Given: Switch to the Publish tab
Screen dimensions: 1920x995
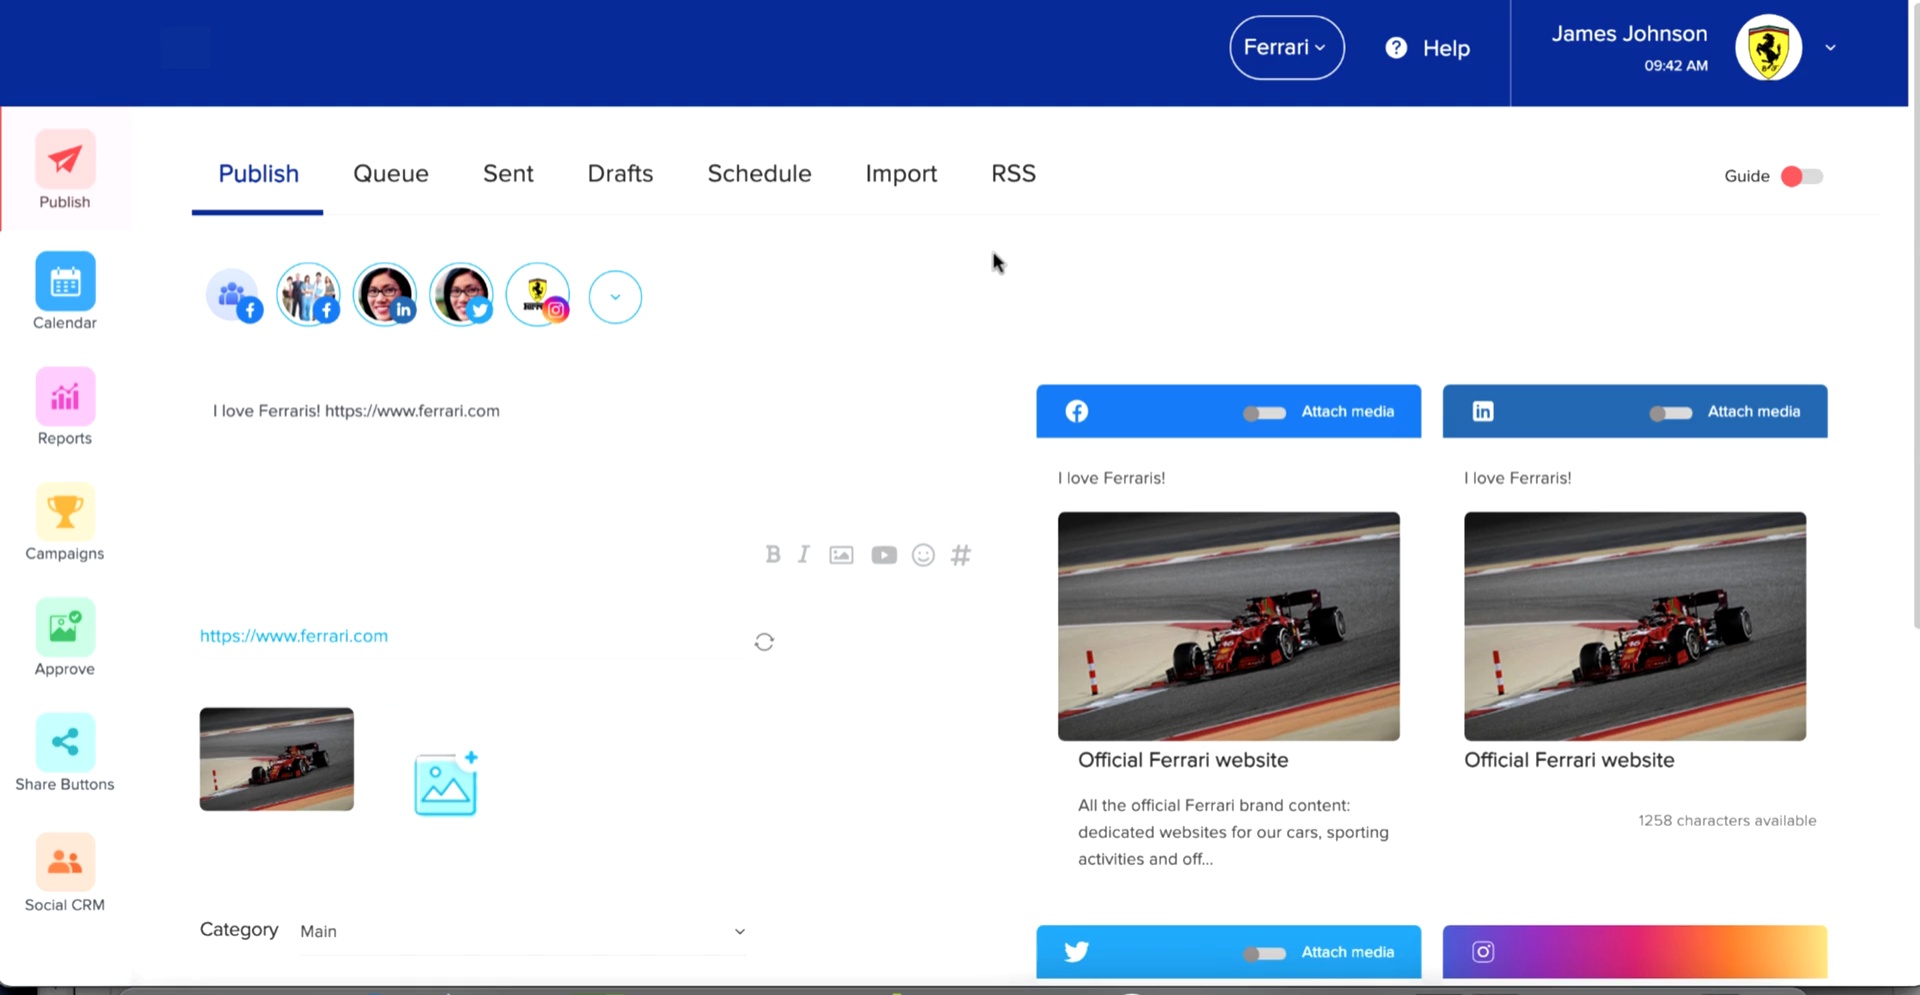Looking at the screenshot, I should pos(258,174).
